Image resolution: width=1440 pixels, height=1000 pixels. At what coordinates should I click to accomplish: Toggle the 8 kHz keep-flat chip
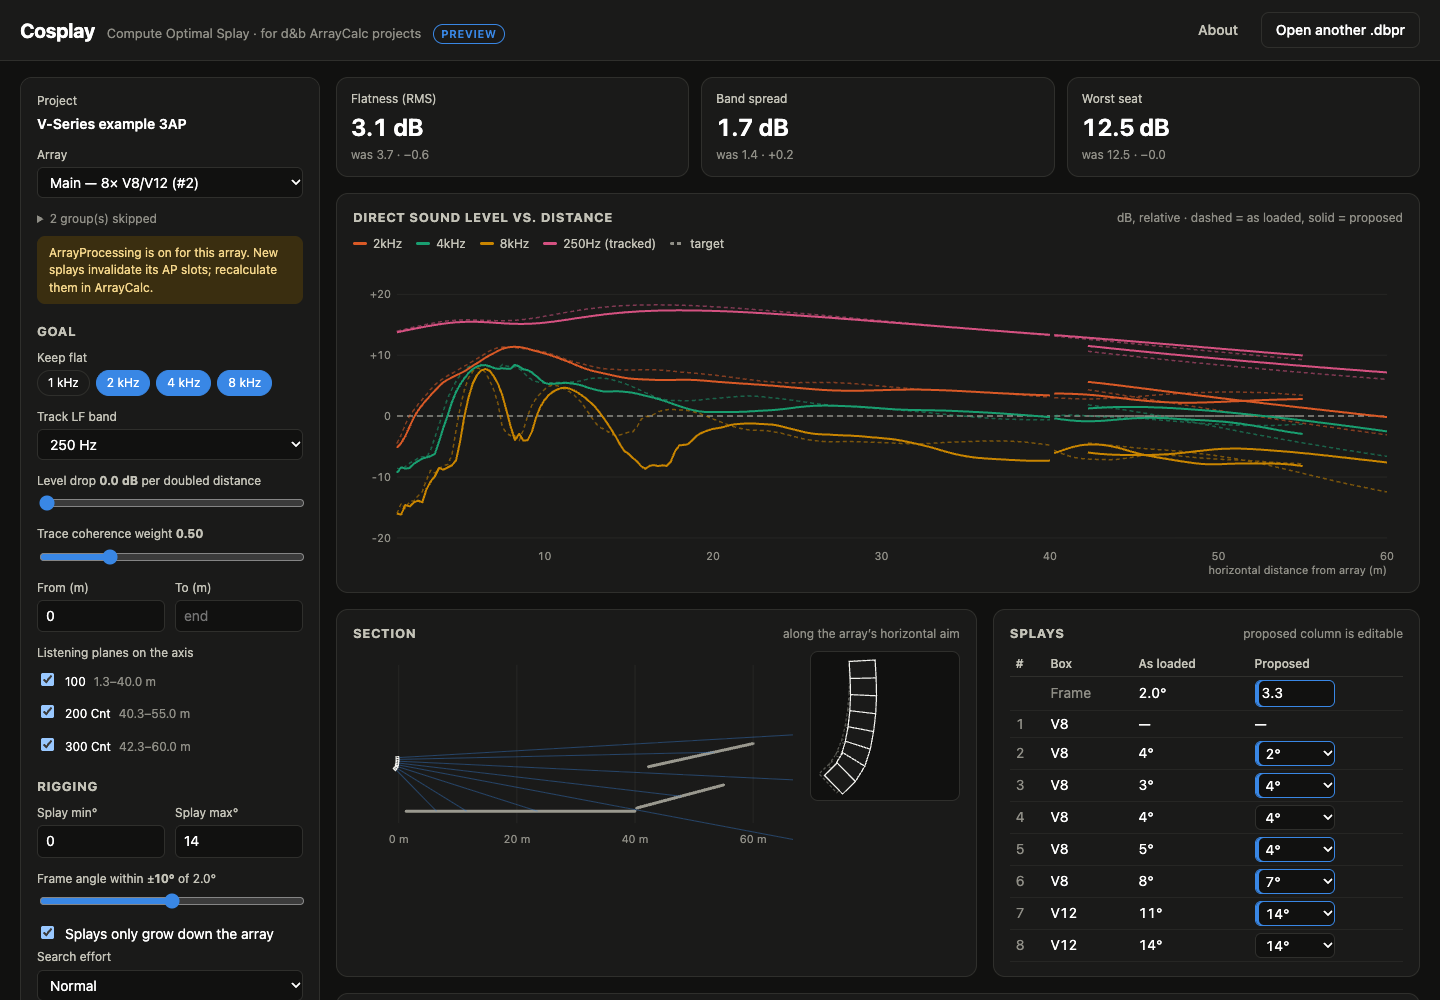(x=244, y=383)
